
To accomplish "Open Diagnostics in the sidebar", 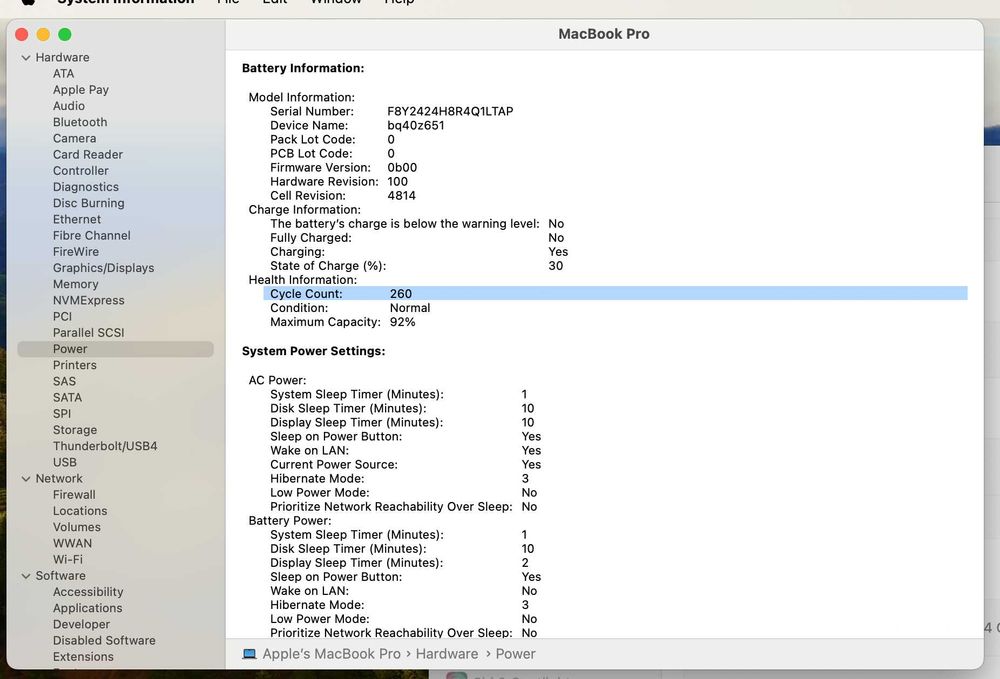I will tap(85, 187).
